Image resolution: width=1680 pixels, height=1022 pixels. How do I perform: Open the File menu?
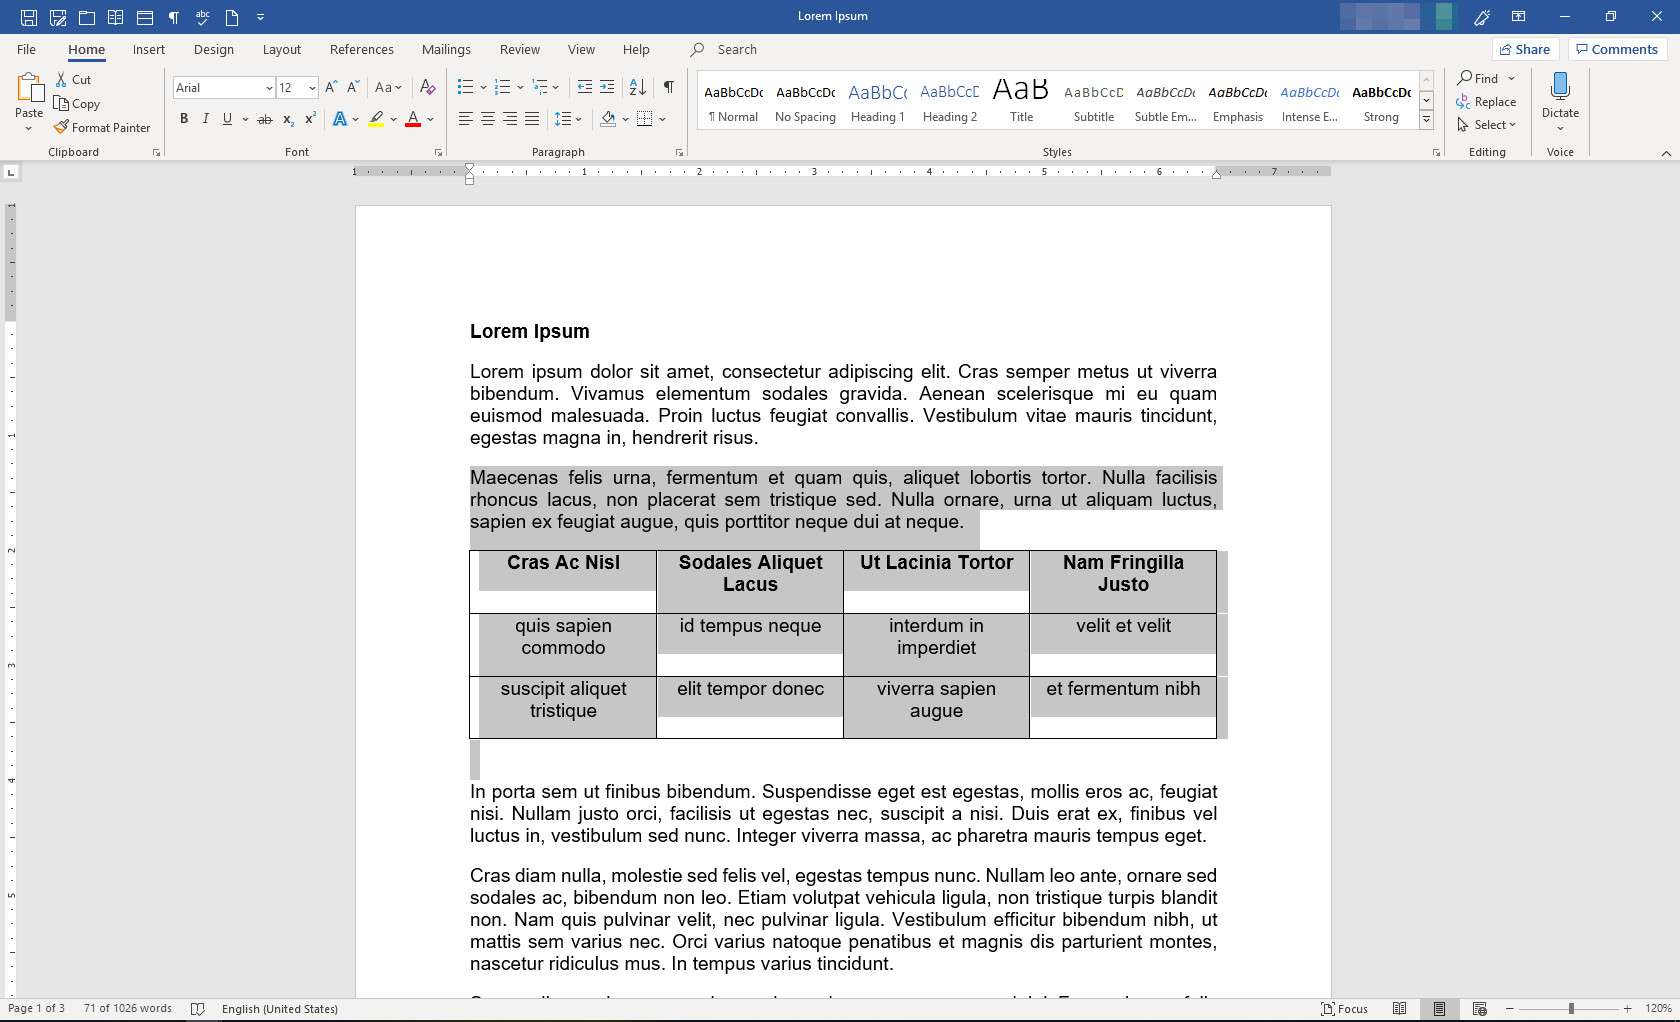tap(27, 49)
